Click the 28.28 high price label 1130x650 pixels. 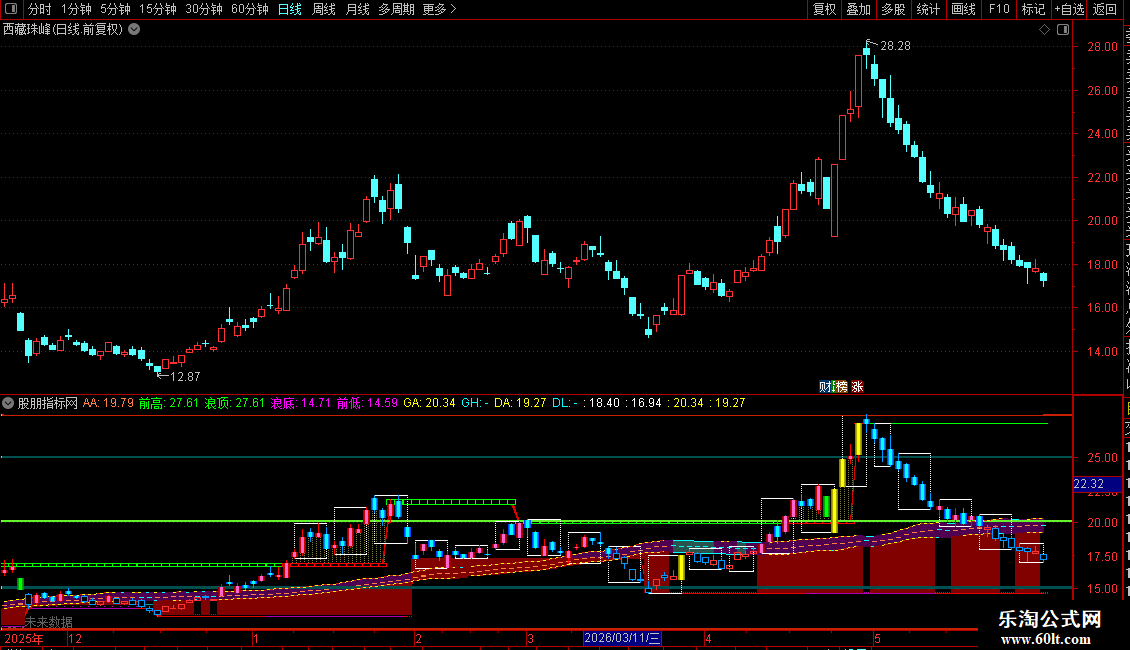click(895, 46)
